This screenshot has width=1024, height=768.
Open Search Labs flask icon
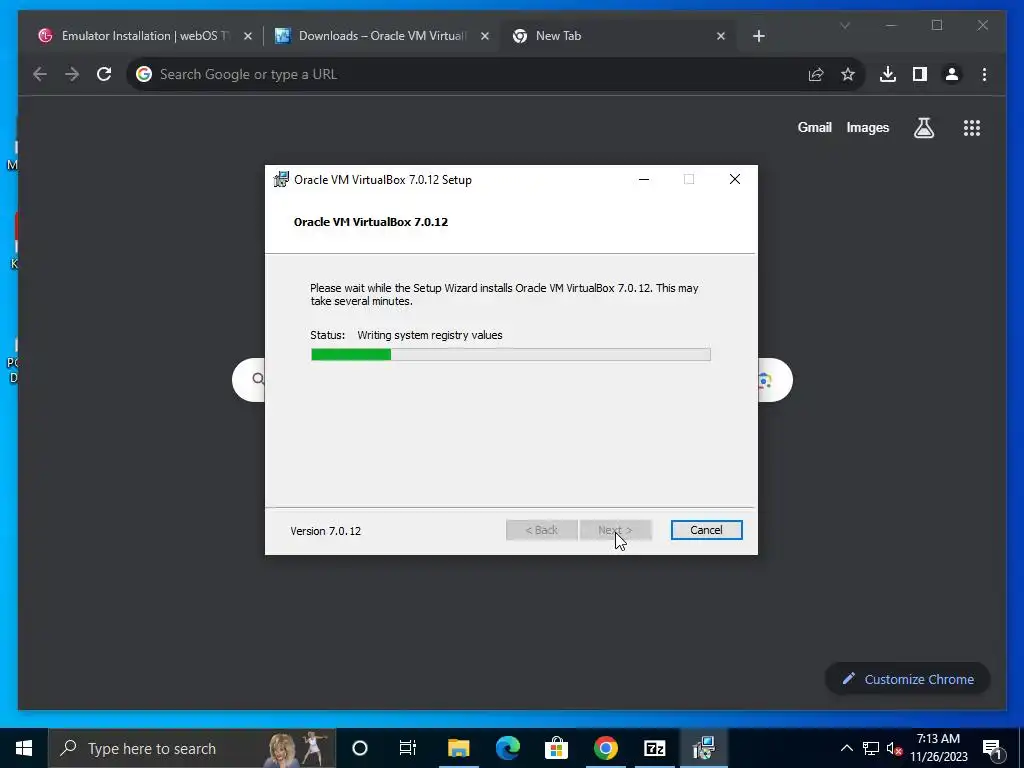pyautogui.click(x=923, y=128)
